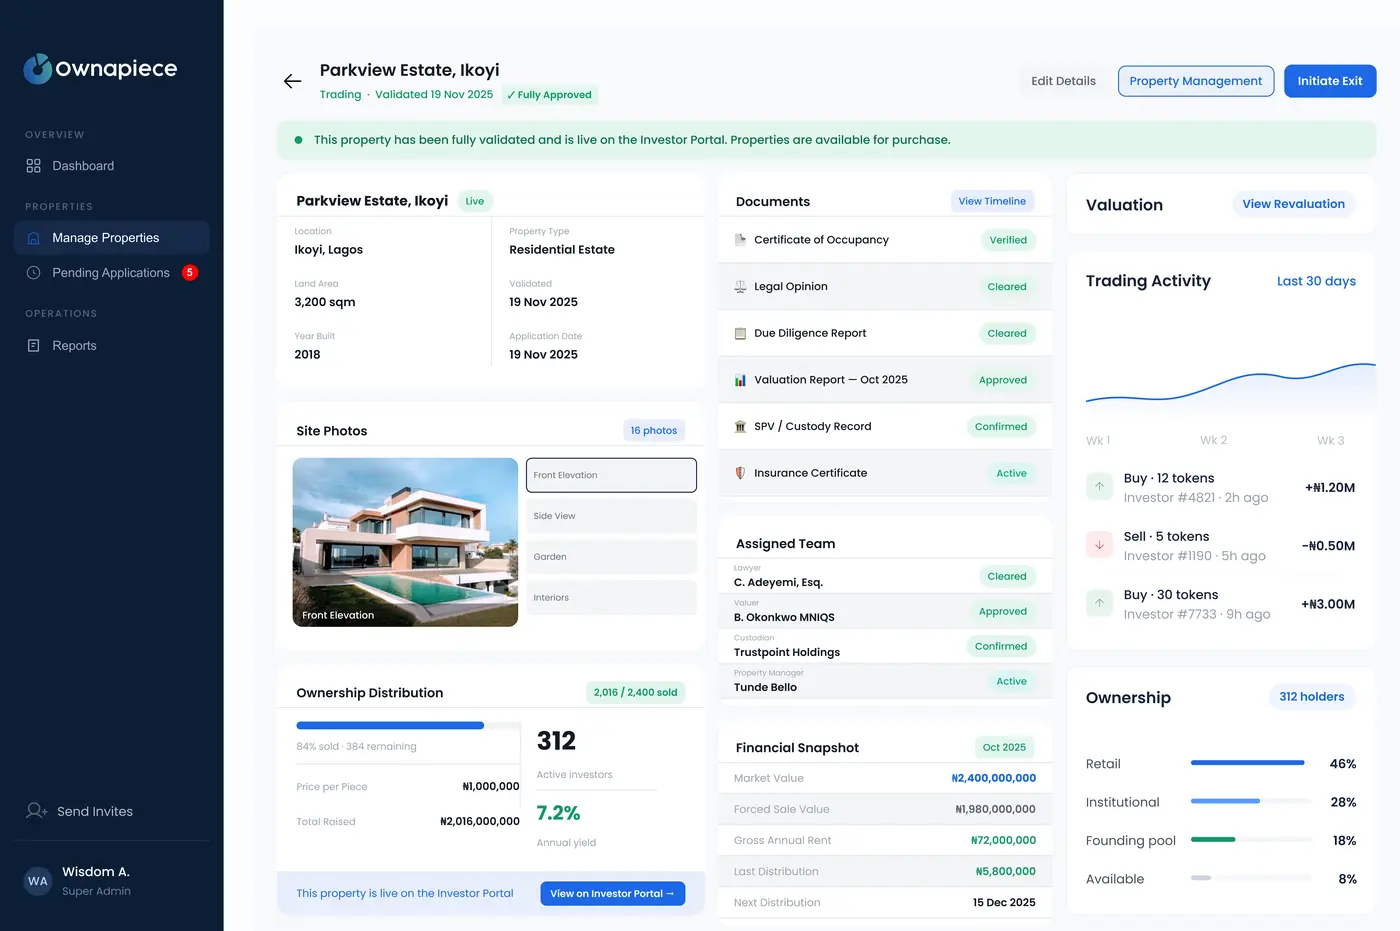1400x931 pixels.
Task: Click the green dot in validation banner
Action: coord(298,140)
